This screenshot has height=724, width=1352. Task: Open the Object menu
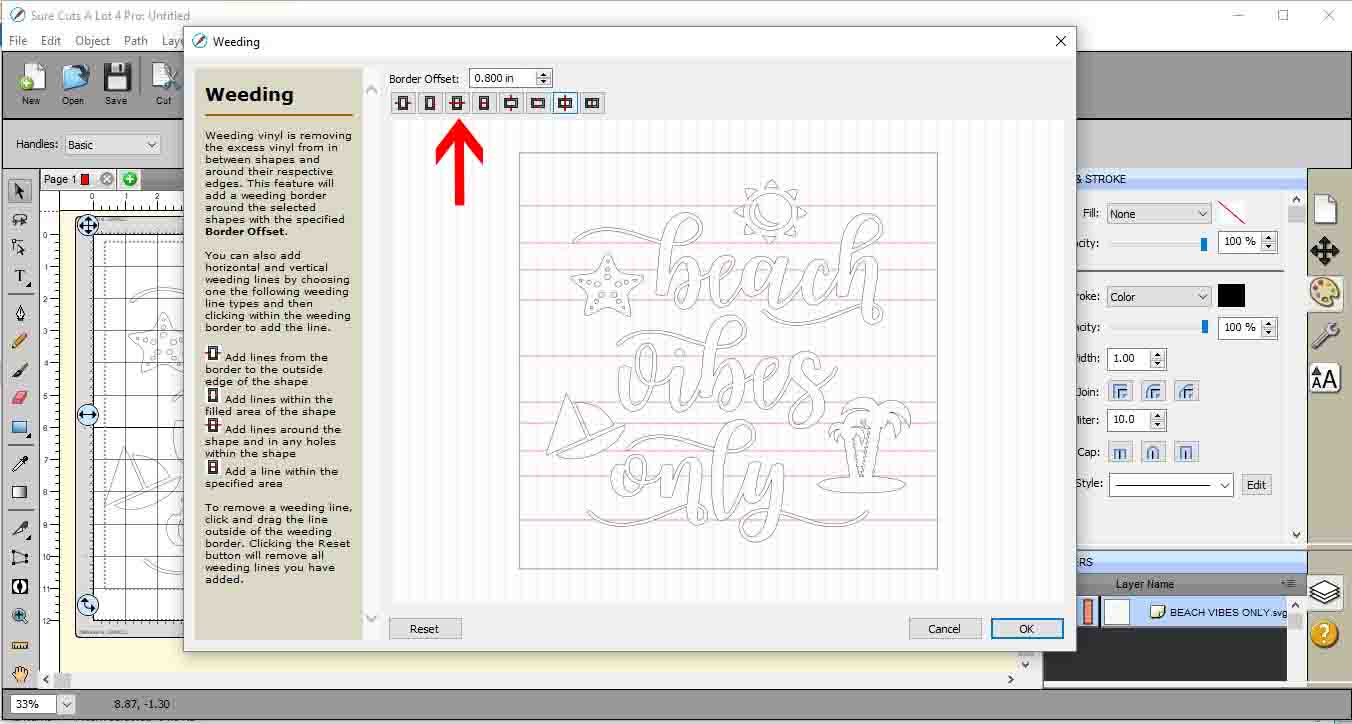pyautogui.click(x=92, y=41)
